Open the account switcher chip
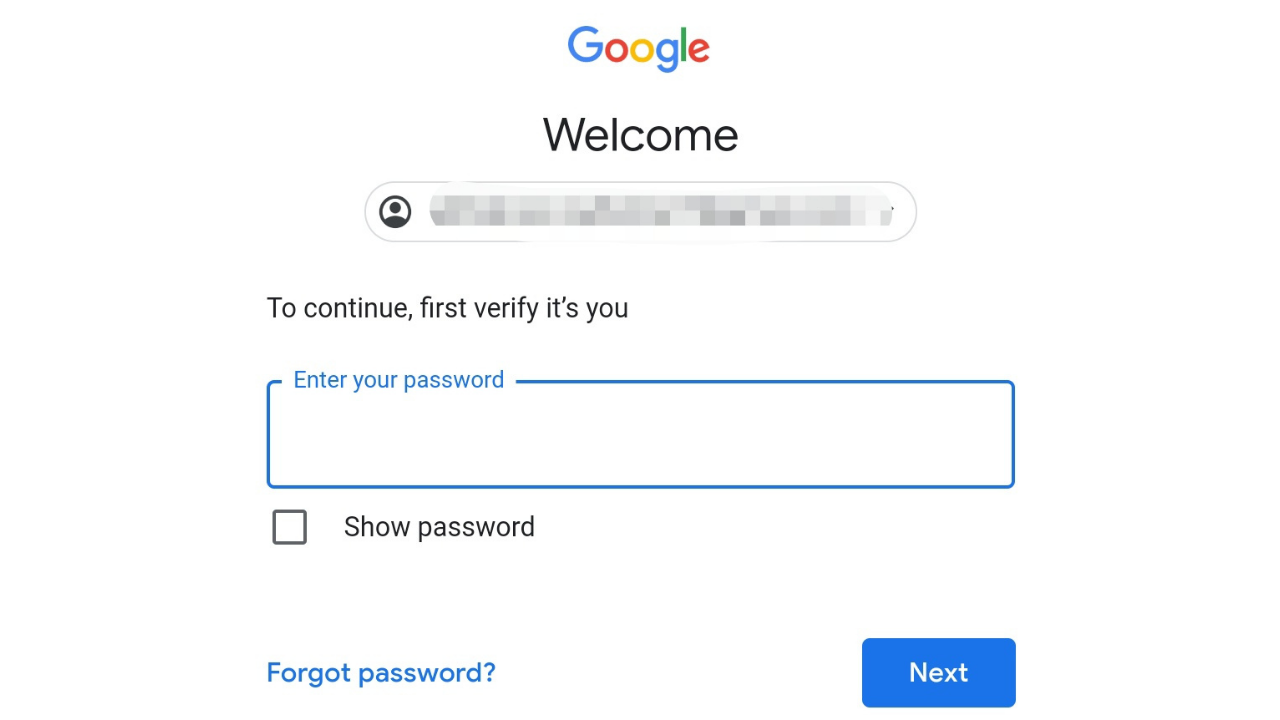The image size is (1280, 720). [640, 211]
